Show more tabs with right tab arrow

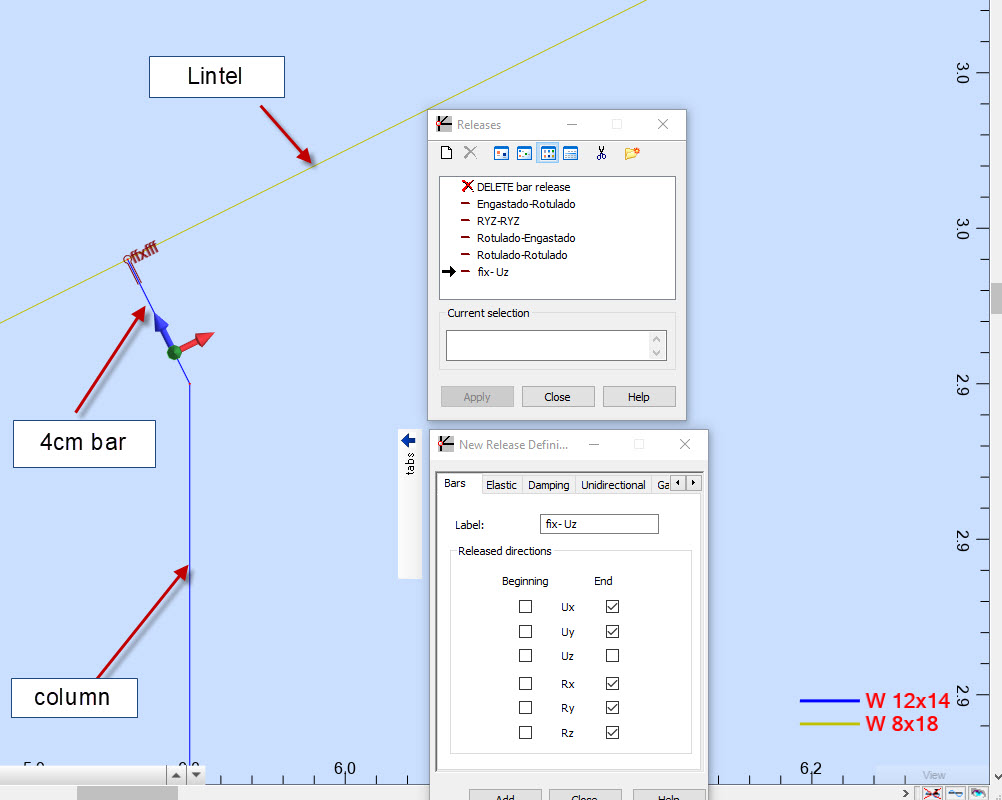coord(693,482)
